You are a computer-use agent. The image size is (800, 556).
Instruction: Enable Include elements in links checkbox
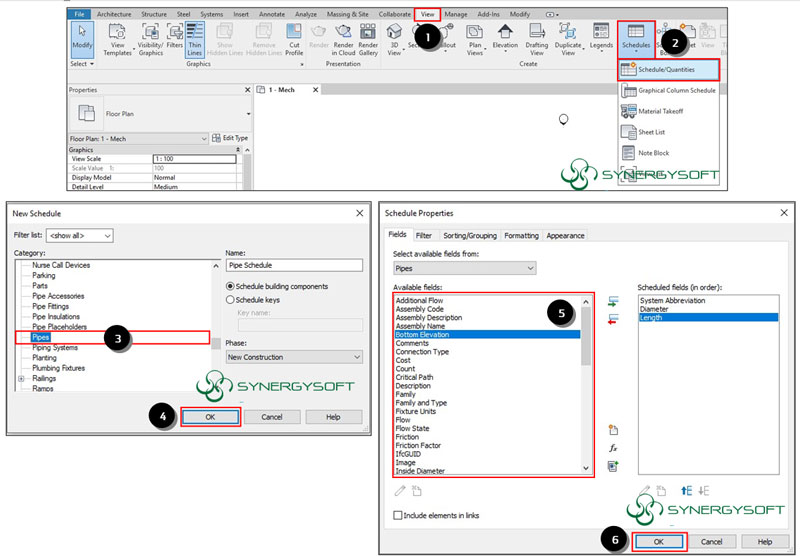point(398,515)
